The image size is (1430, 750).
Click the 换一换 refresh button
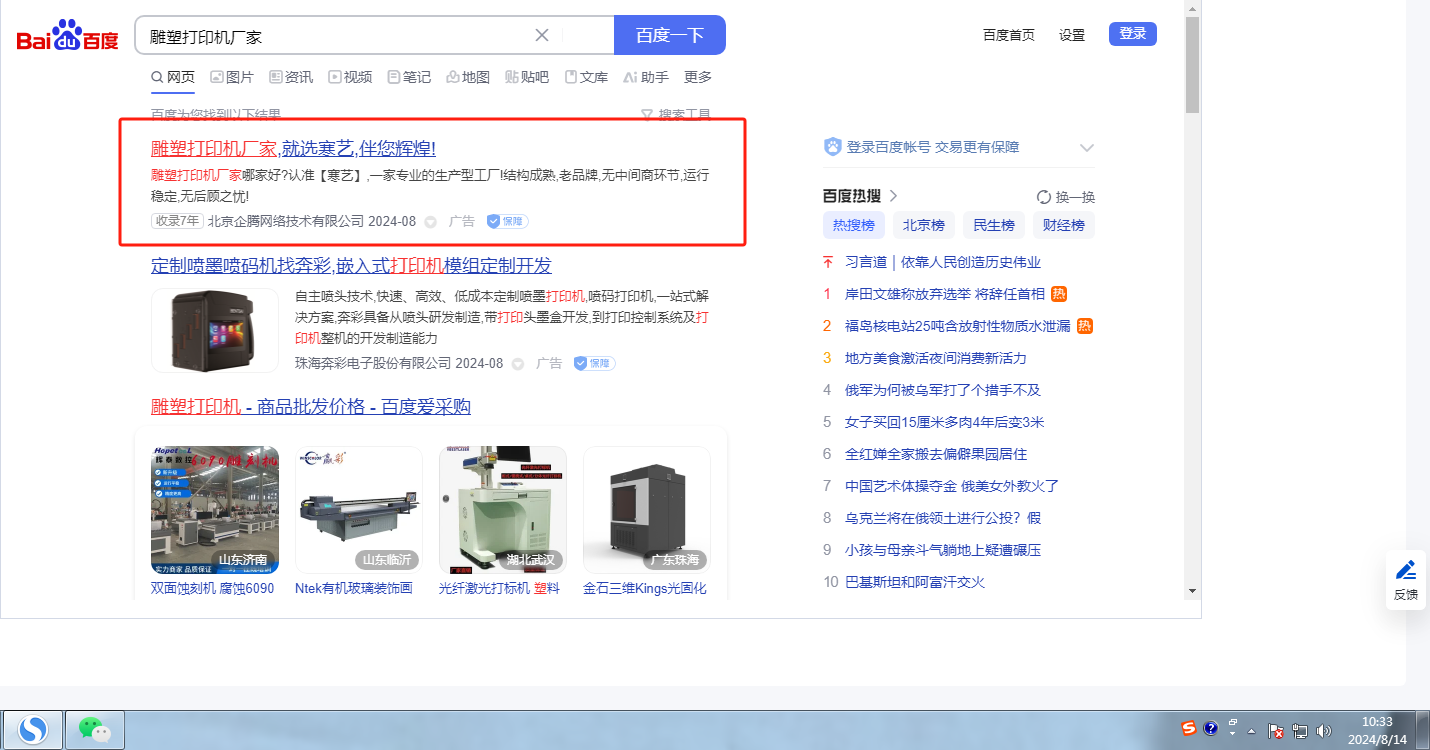coord(1066,197)
